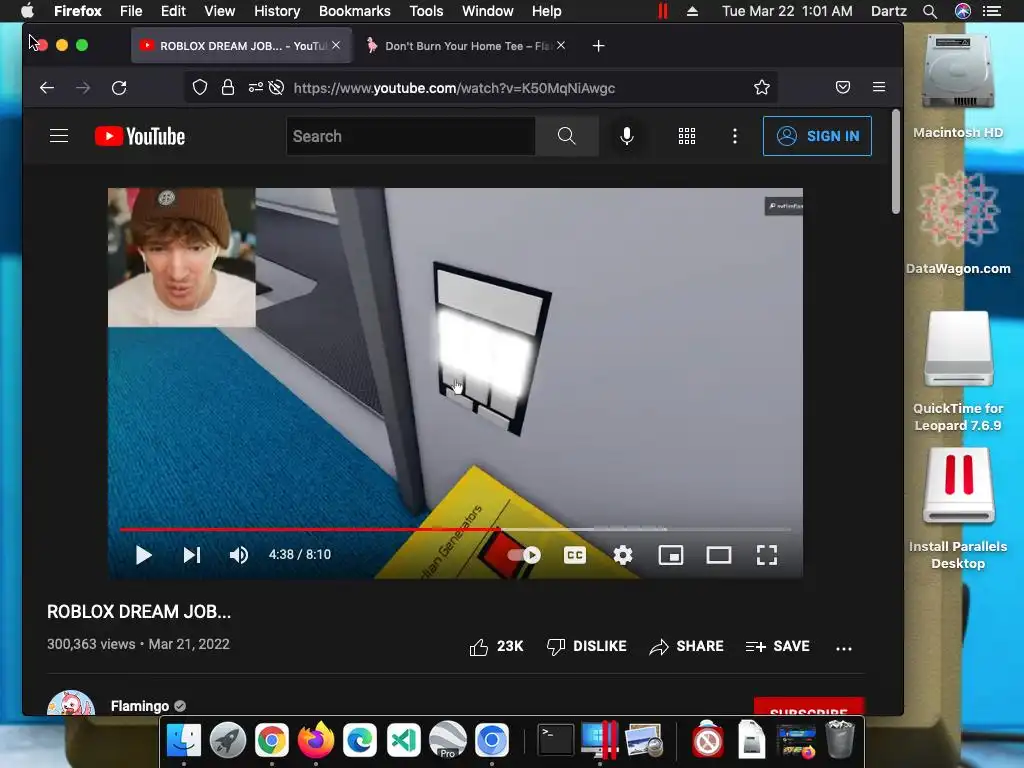Go to YouTube home logo

[140, 136]
